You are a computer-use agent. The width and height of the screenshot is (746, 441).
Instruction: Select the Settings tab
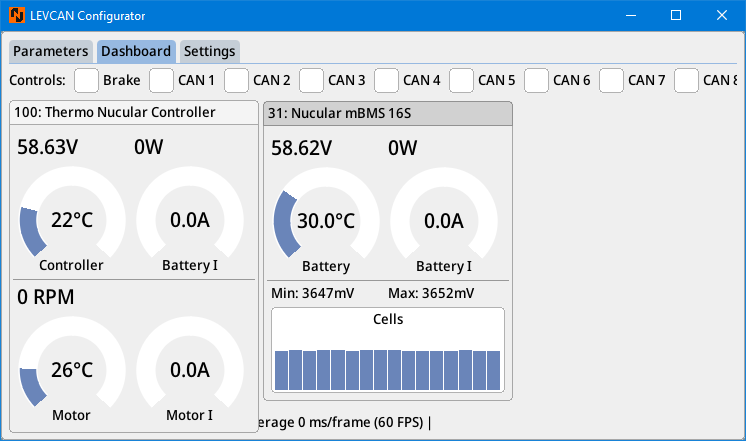210,51
